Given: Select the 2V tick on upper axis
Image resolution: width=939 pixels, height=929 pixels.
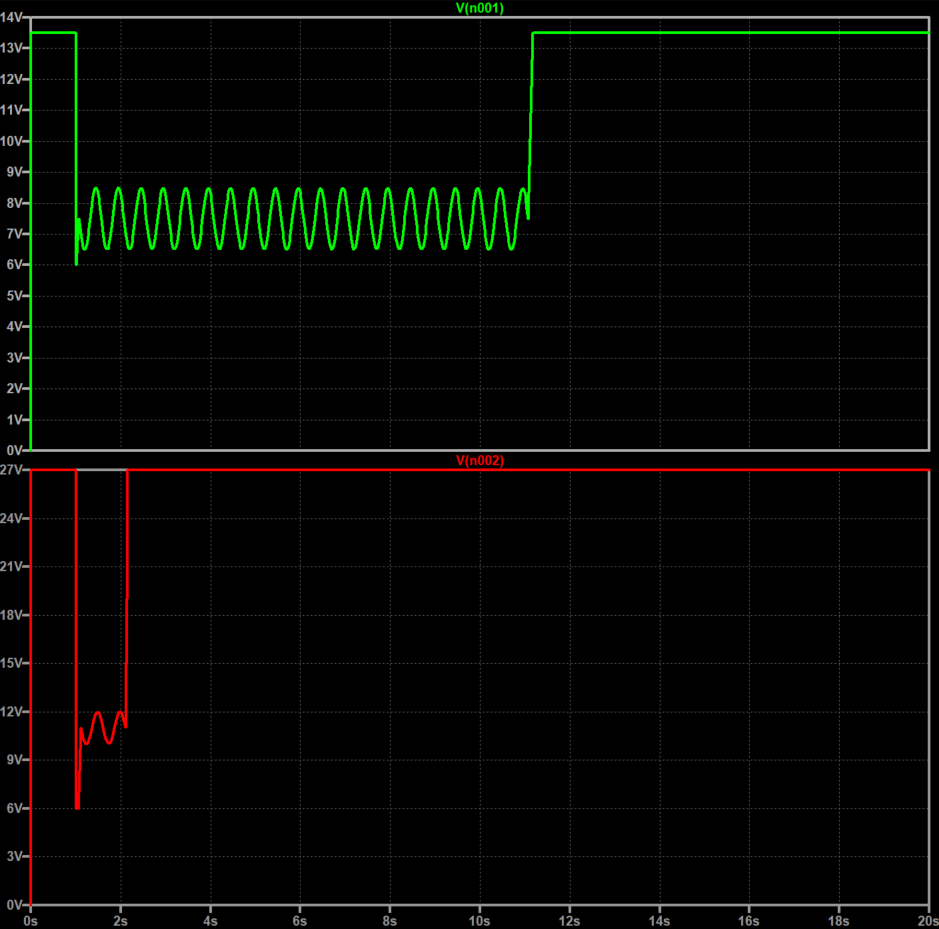Looking at the screenshot, I should pos(14,389).
